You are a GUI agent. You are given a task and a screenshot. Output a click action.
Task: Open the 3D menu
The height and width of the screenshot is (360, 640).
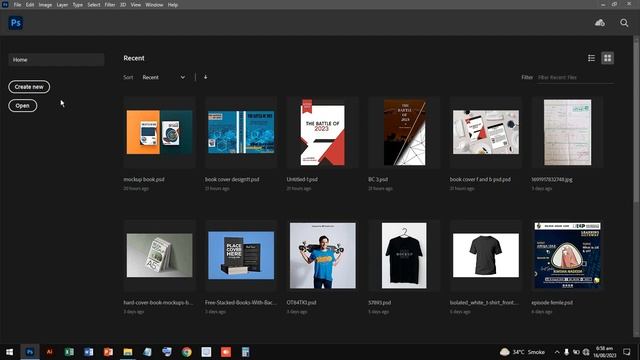[123, 5]
